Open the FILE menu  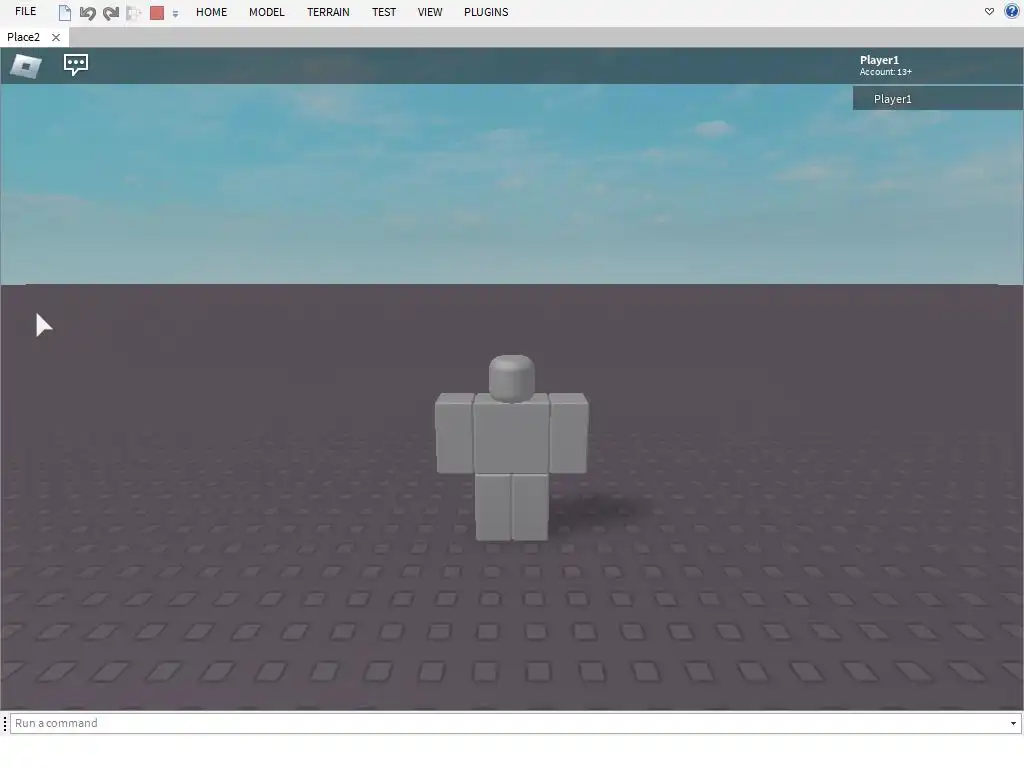tap(25, 12)
